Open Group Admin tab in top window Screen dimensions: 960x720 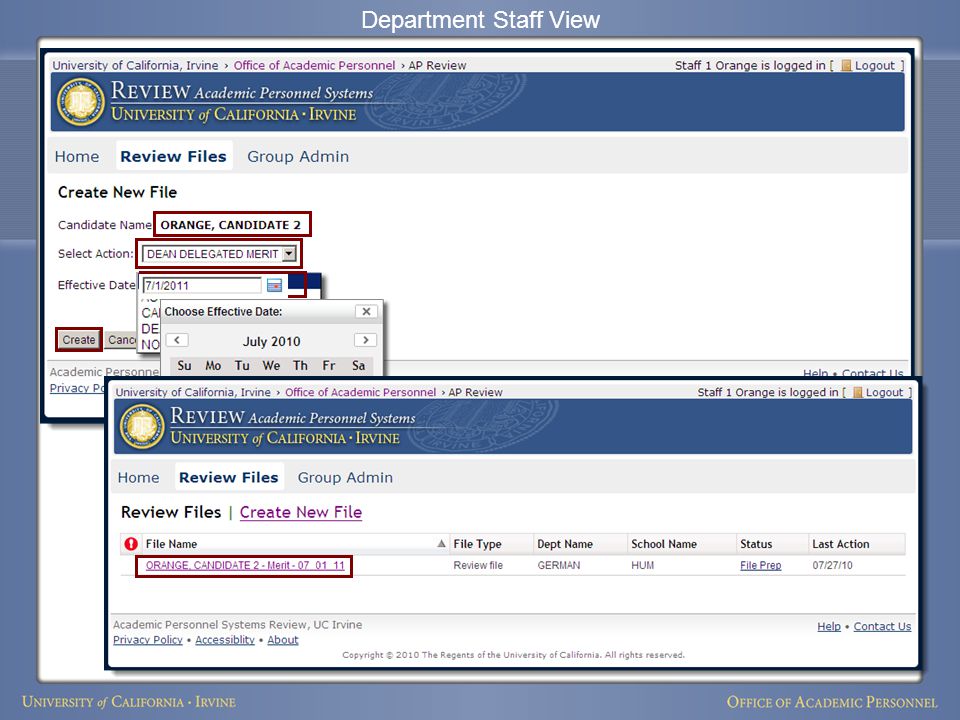(x=298, y=157)
